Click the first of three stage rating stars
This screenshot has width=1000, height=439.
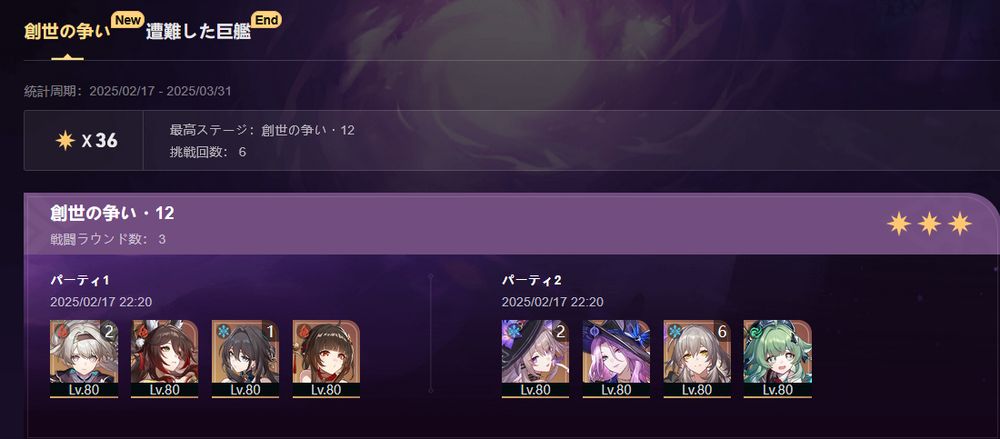899,223
